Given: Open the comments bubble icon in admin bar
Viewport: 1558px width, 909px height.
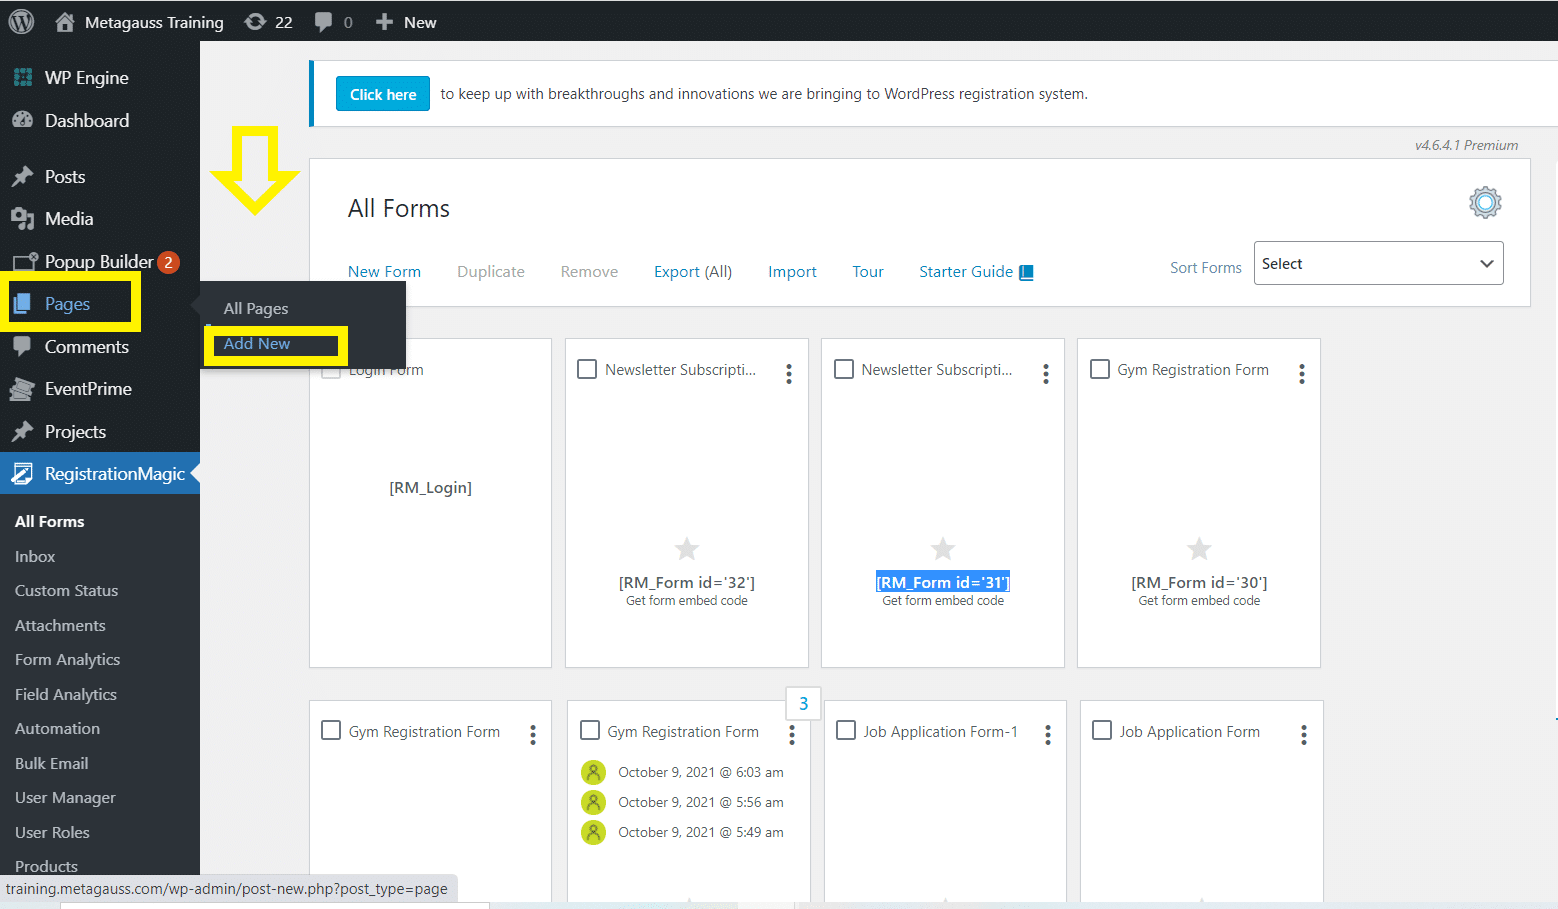Looking at the screenshot, I should tap(323, 22).
